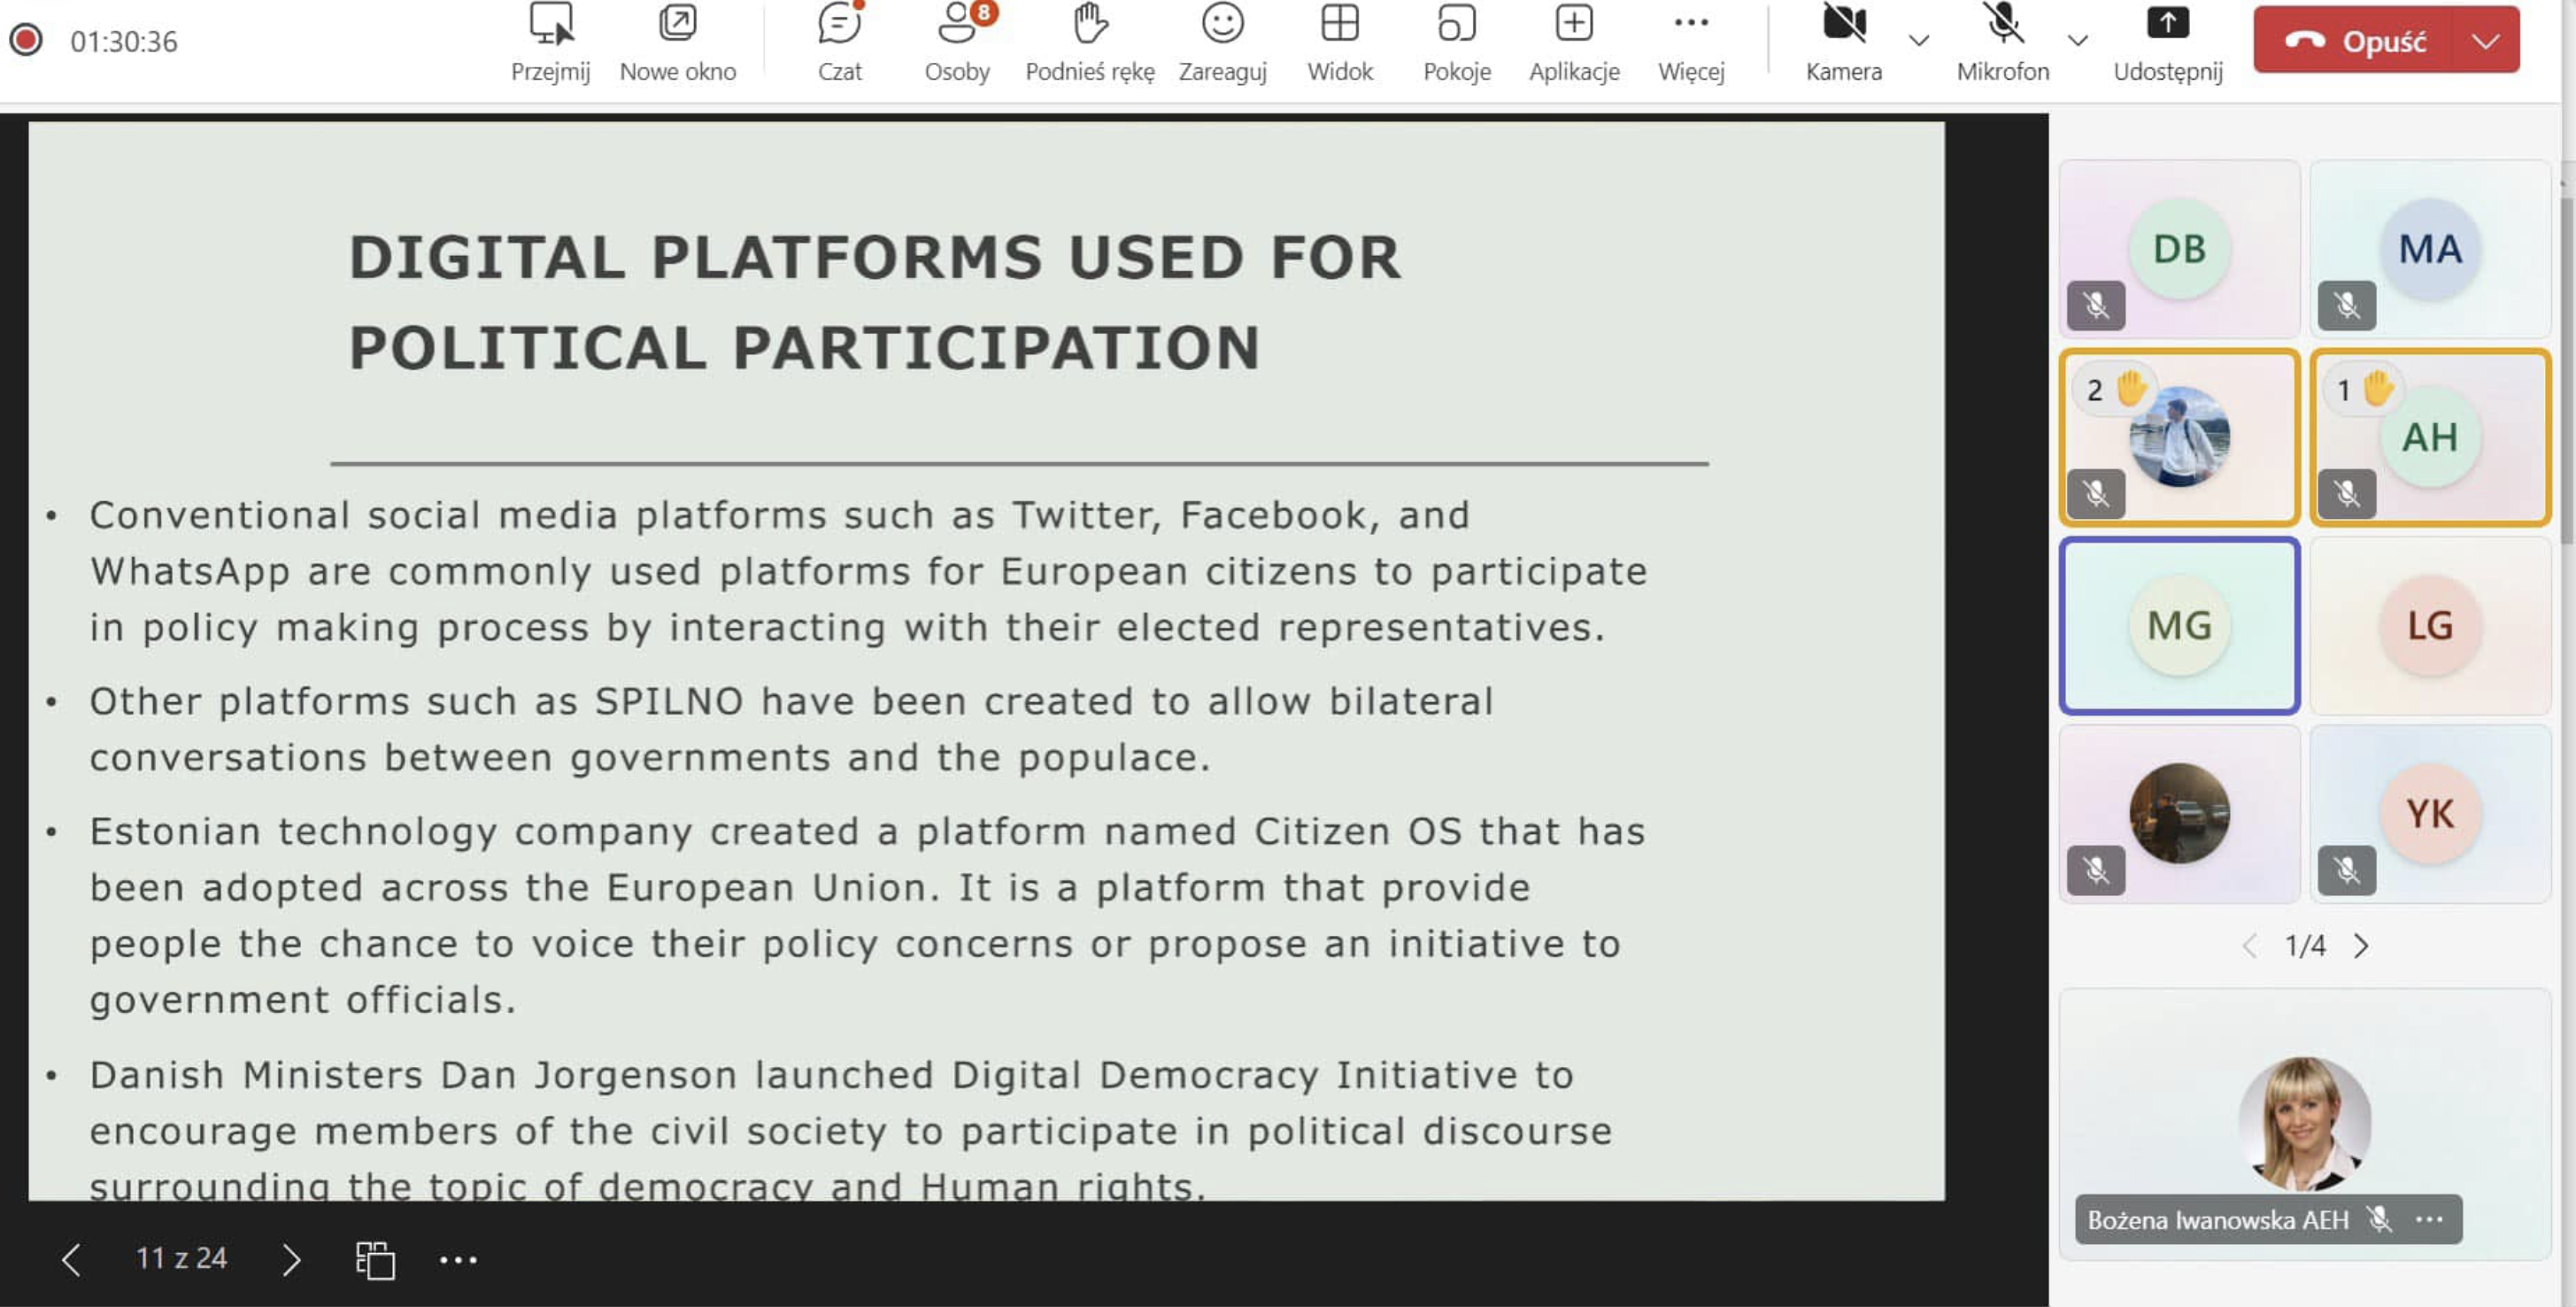Click the 01:30:36 meeting timer

[123, 41]
